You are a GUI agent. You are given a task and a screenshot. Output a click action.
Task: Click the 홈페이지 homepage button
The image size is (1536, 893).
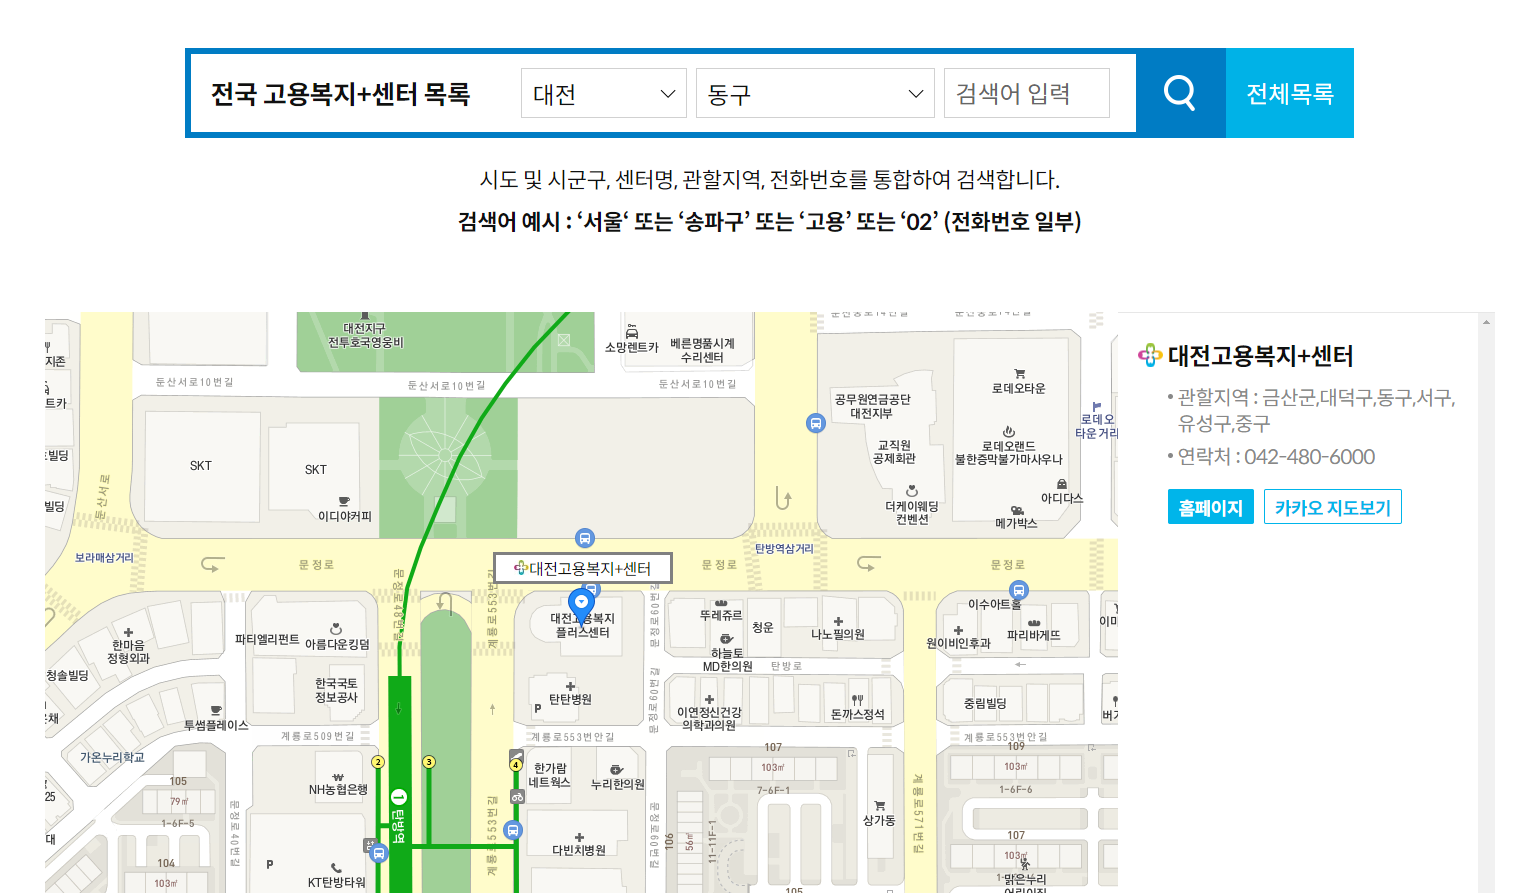[1210, 506]
